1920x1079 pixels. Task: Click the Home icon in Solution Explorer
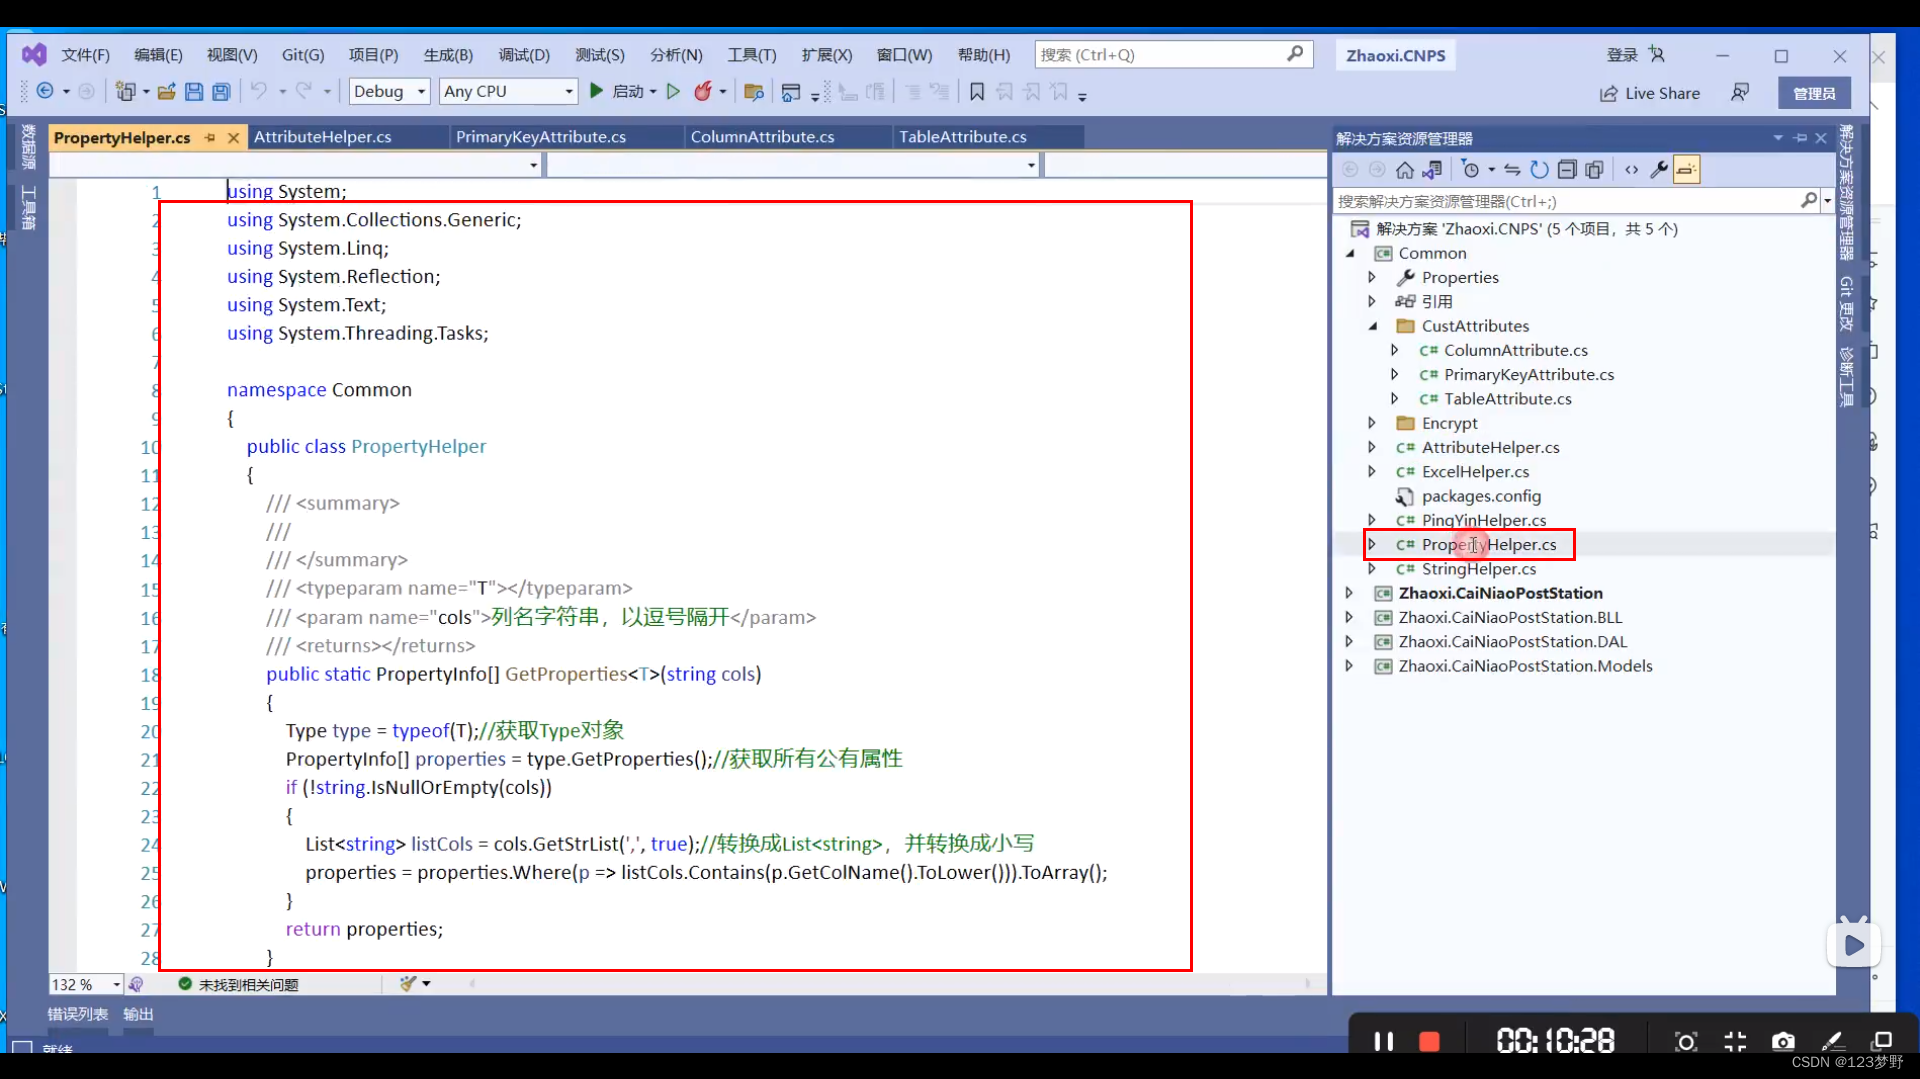(x=1405, y=170)
